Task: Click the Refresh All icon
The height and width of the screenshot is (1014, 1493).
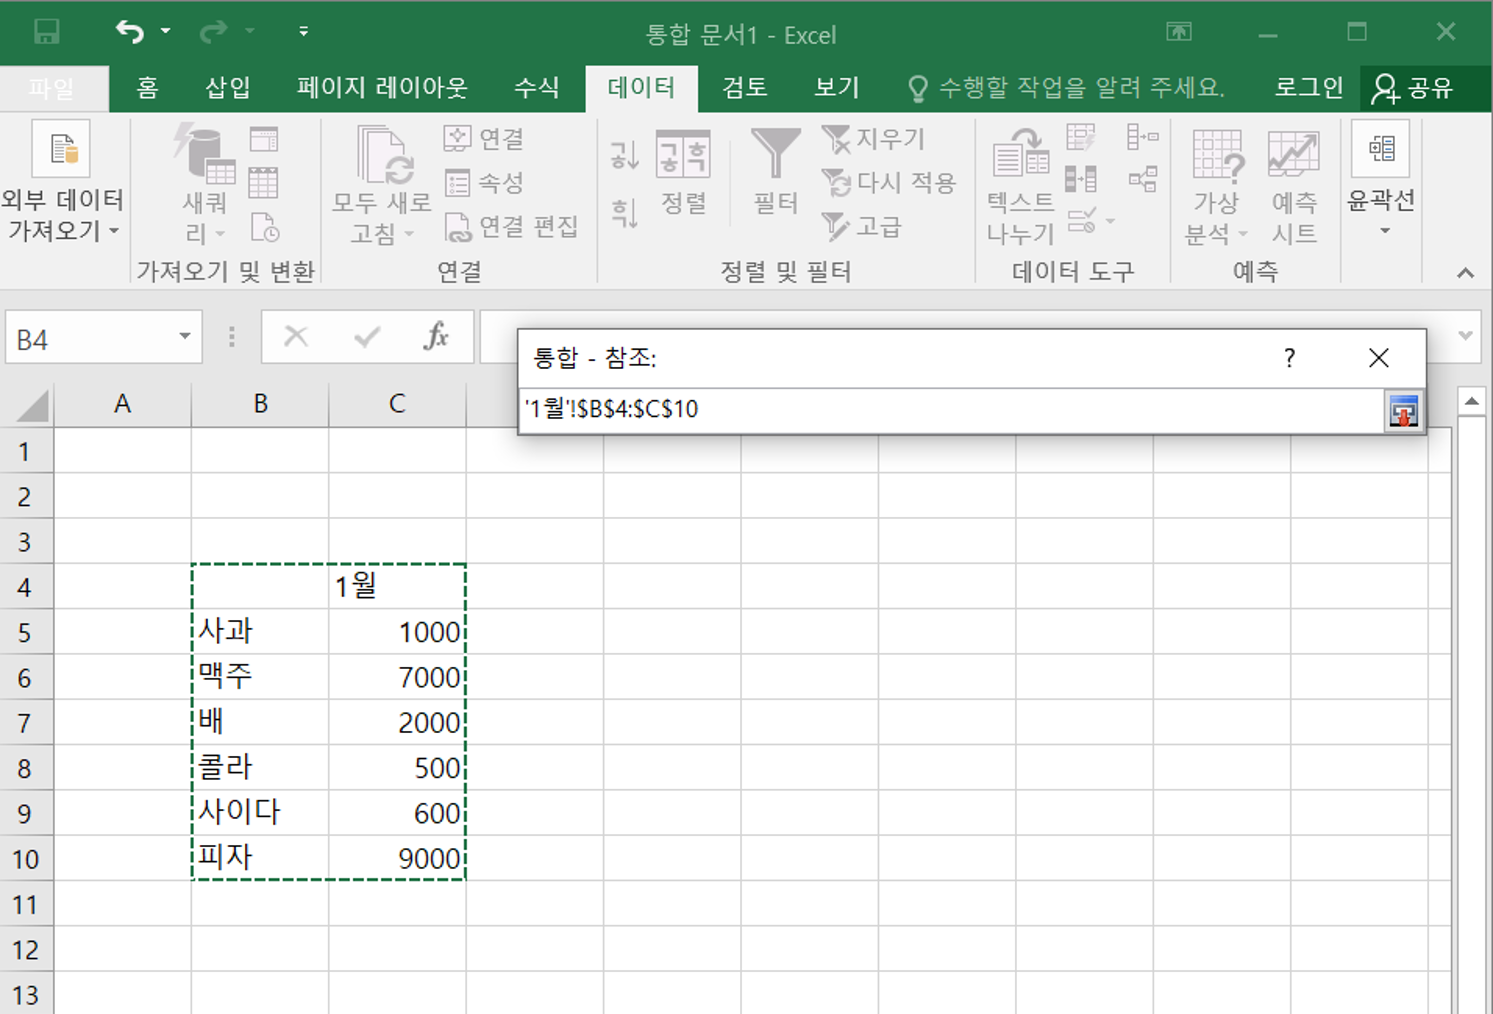Action: 383,160
